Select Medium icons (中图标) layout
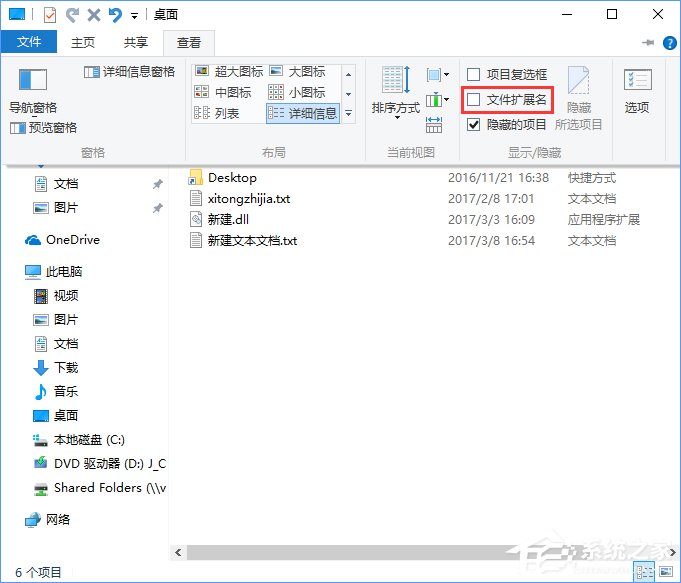This screenshot has height=583, width=681. click(223, 92)
